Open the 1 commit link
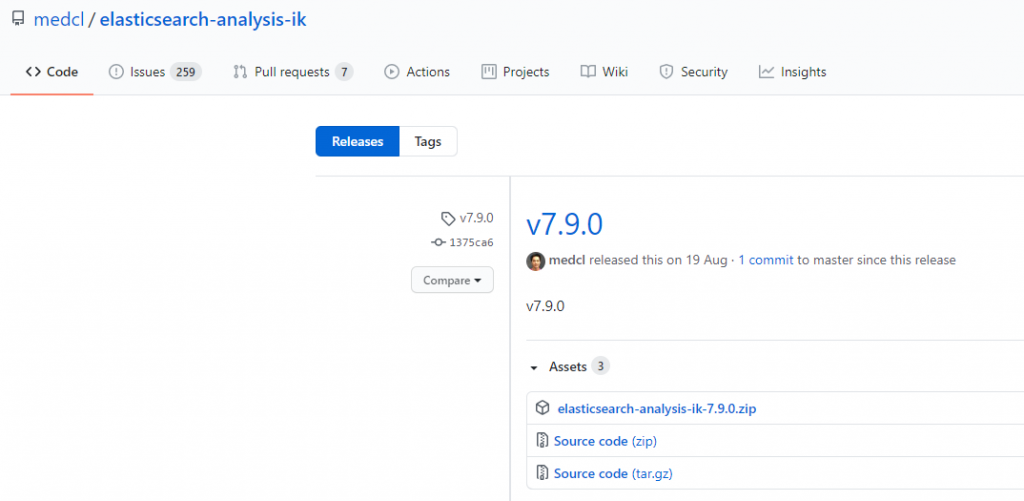Viewport: 1024px width, 501px height. click(x=766, y=260)
